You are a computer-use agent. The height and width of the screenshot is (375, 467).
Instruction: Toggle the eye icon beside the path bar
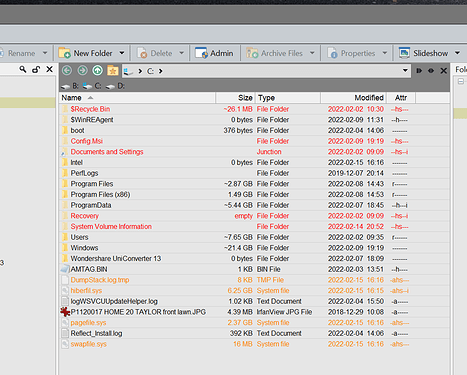point(431,71)
